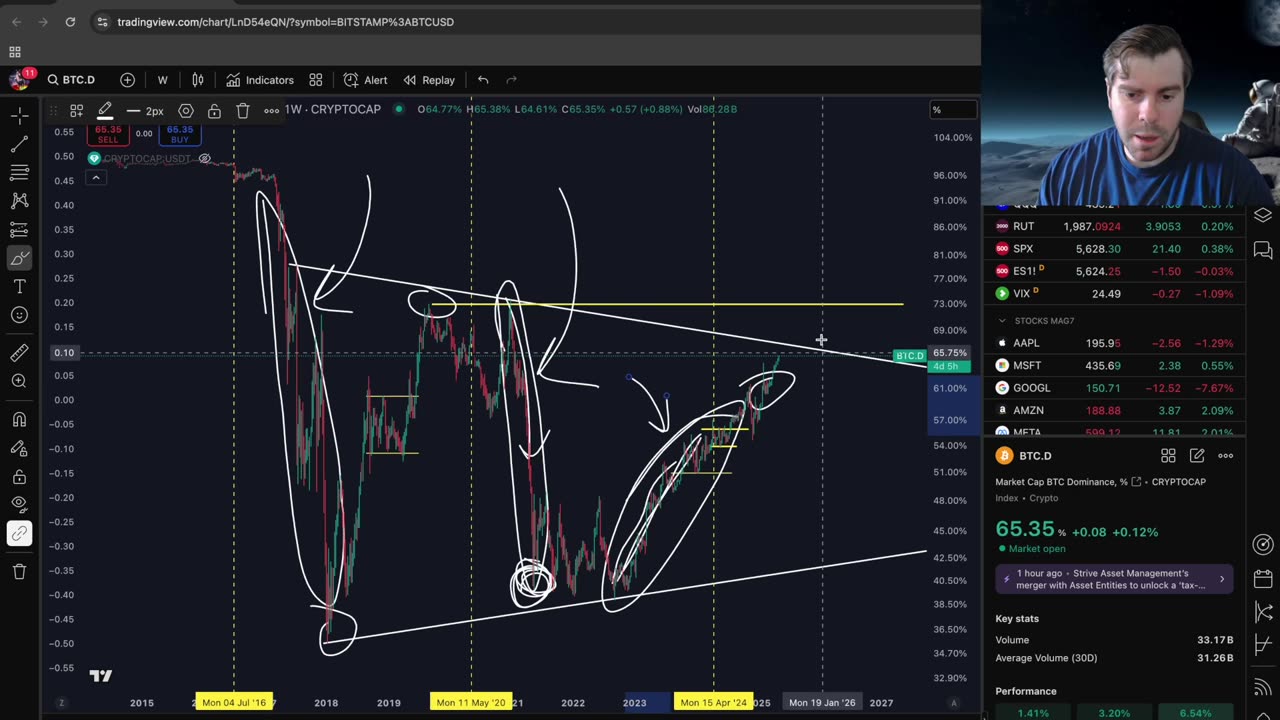Change the brush line color swatch
Image resolution: width=1280 pixels, height=720 pixels.
click(105, 110)
